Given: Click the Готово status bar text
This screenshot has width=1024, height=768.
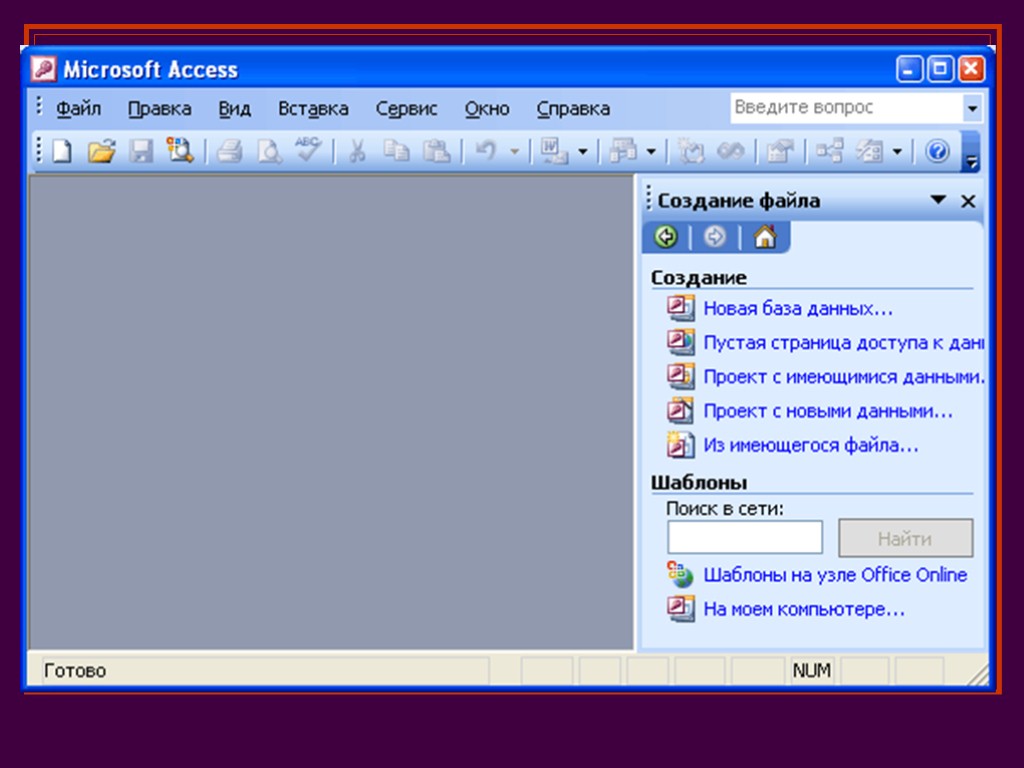Looking at the screenshot, I should pos(75,671).
